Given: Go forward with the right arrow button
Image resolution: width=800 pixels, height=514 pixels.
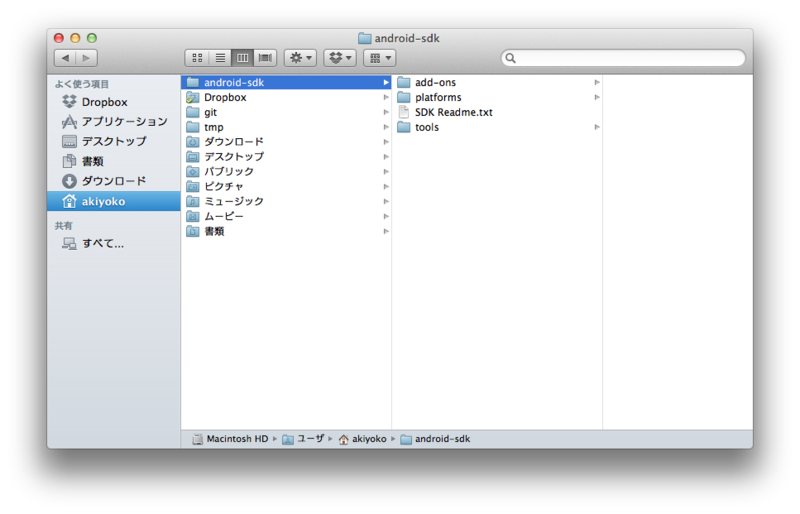Looking at the screenshot, I should click(x=86, y=58).
